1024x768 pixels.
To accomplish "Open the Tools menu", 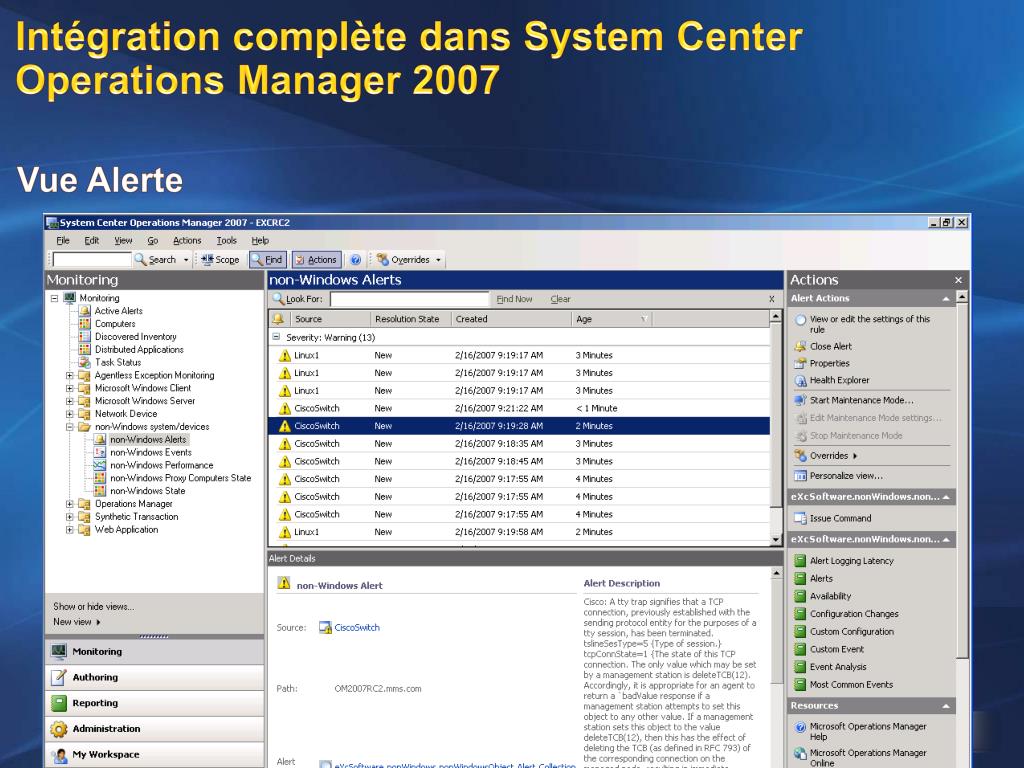I will 227,240.
